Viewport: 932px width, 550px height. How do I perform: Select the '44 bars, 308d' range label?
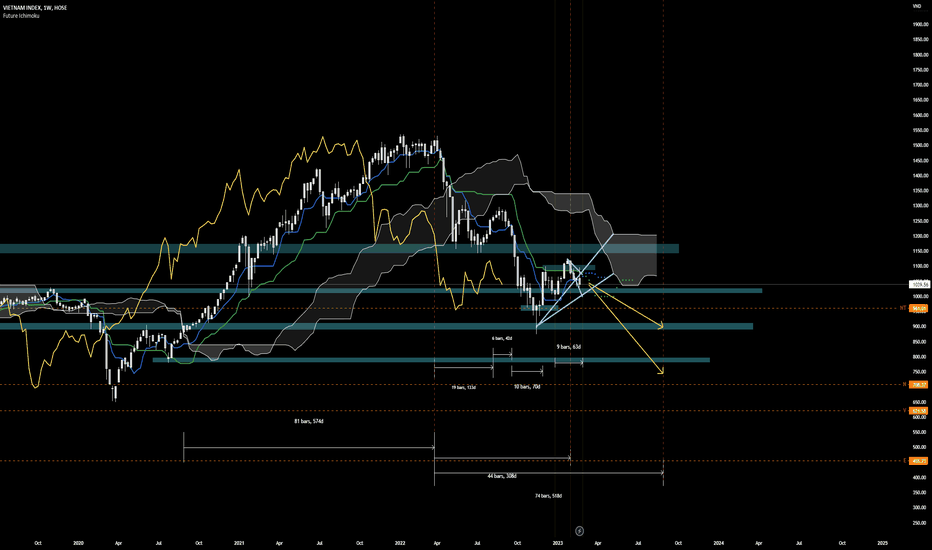(502, 476)
